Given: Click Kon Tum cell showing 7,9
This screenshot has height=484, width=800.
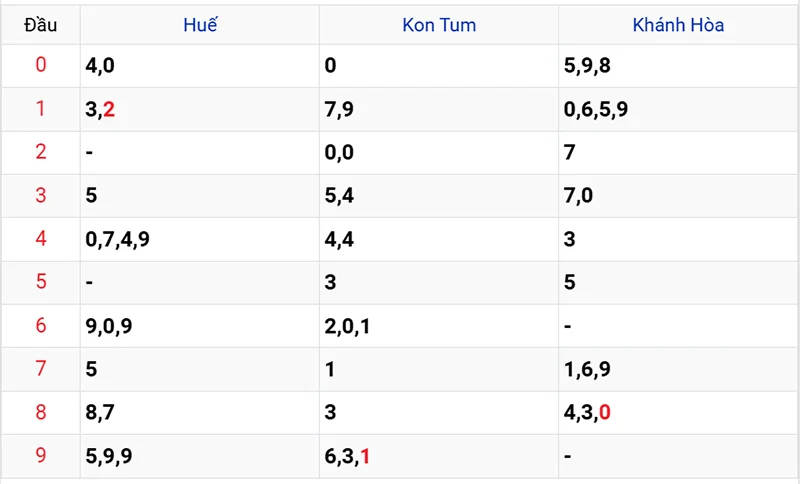Looking at the screenshot, I should 439,109.
